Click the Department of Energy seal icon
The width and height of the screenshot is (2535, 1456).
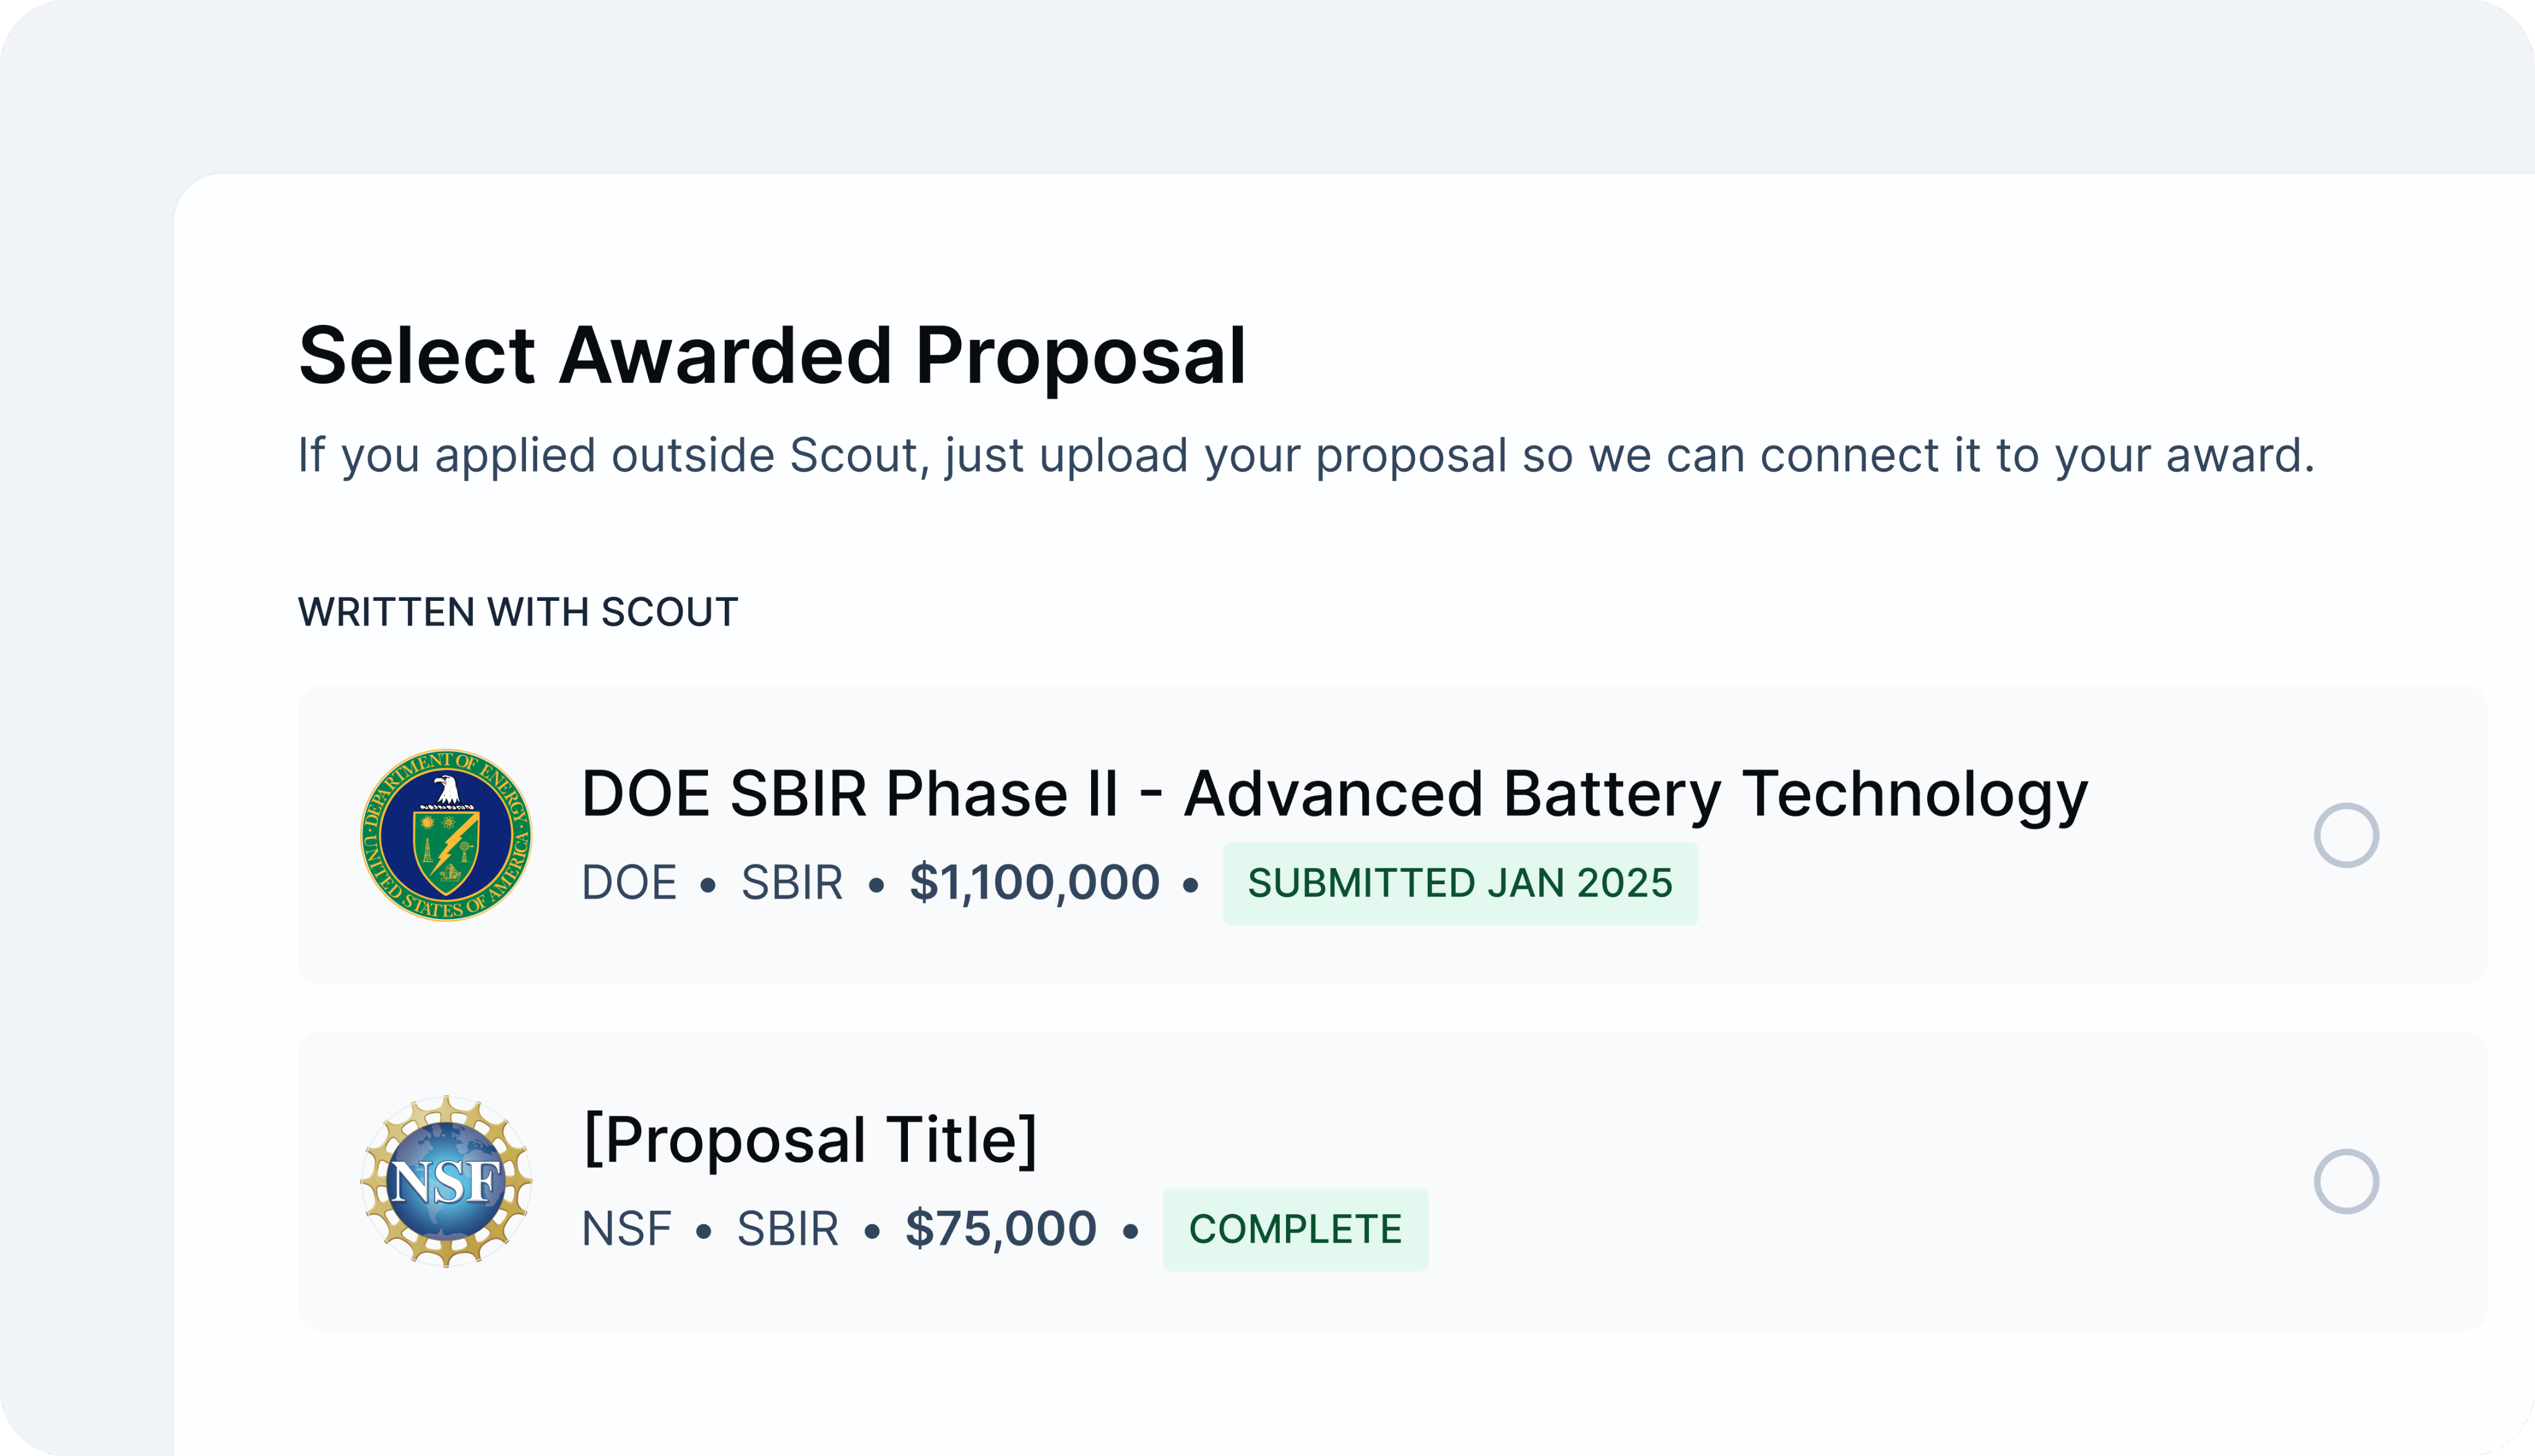click(446, 835)
